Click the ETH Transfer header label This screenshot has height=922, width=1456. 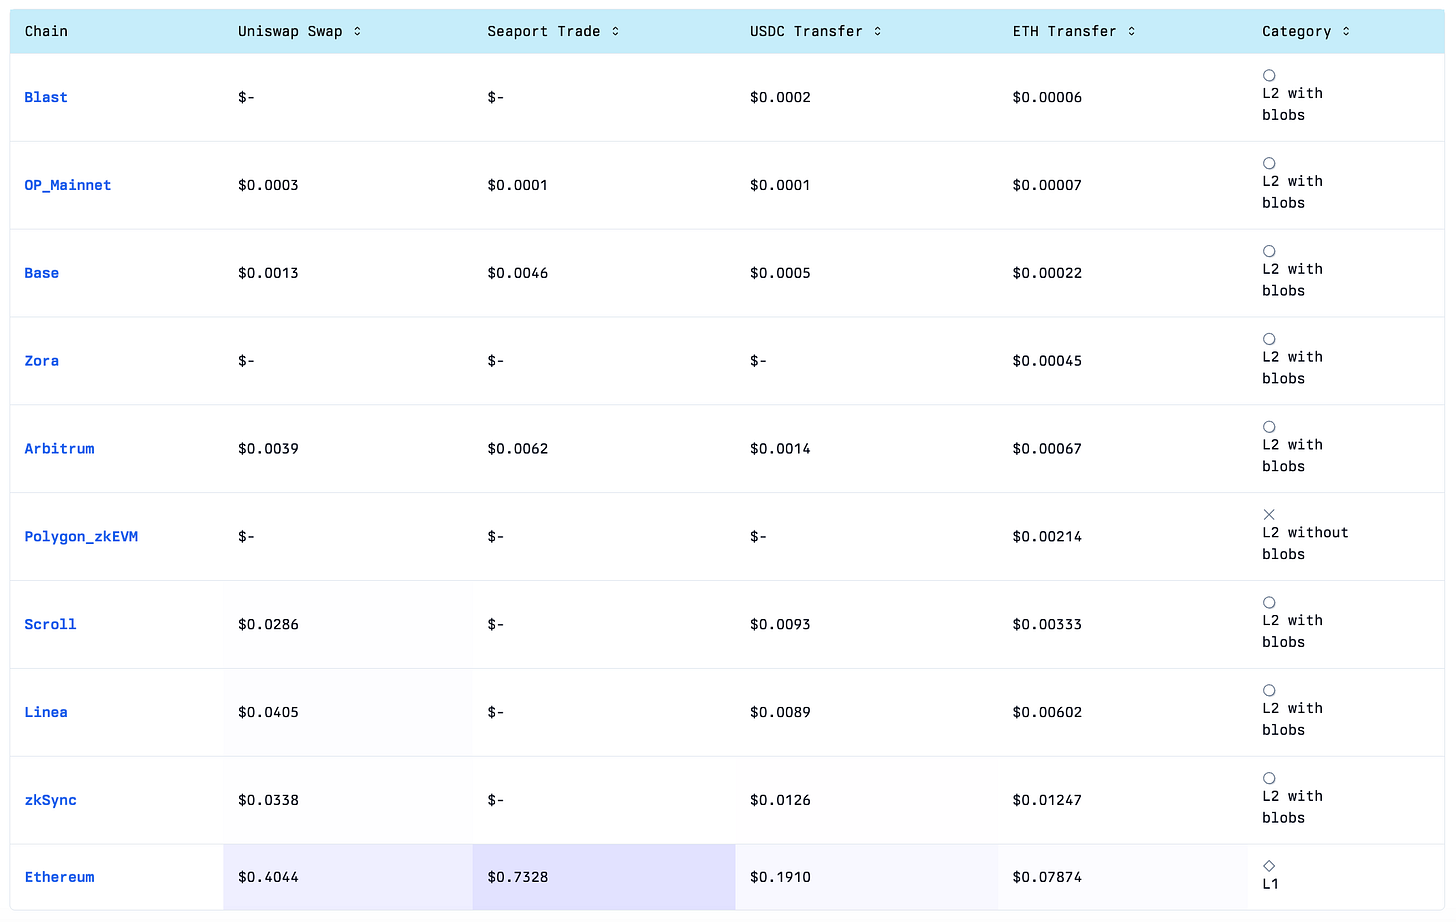pos(1064,32)
